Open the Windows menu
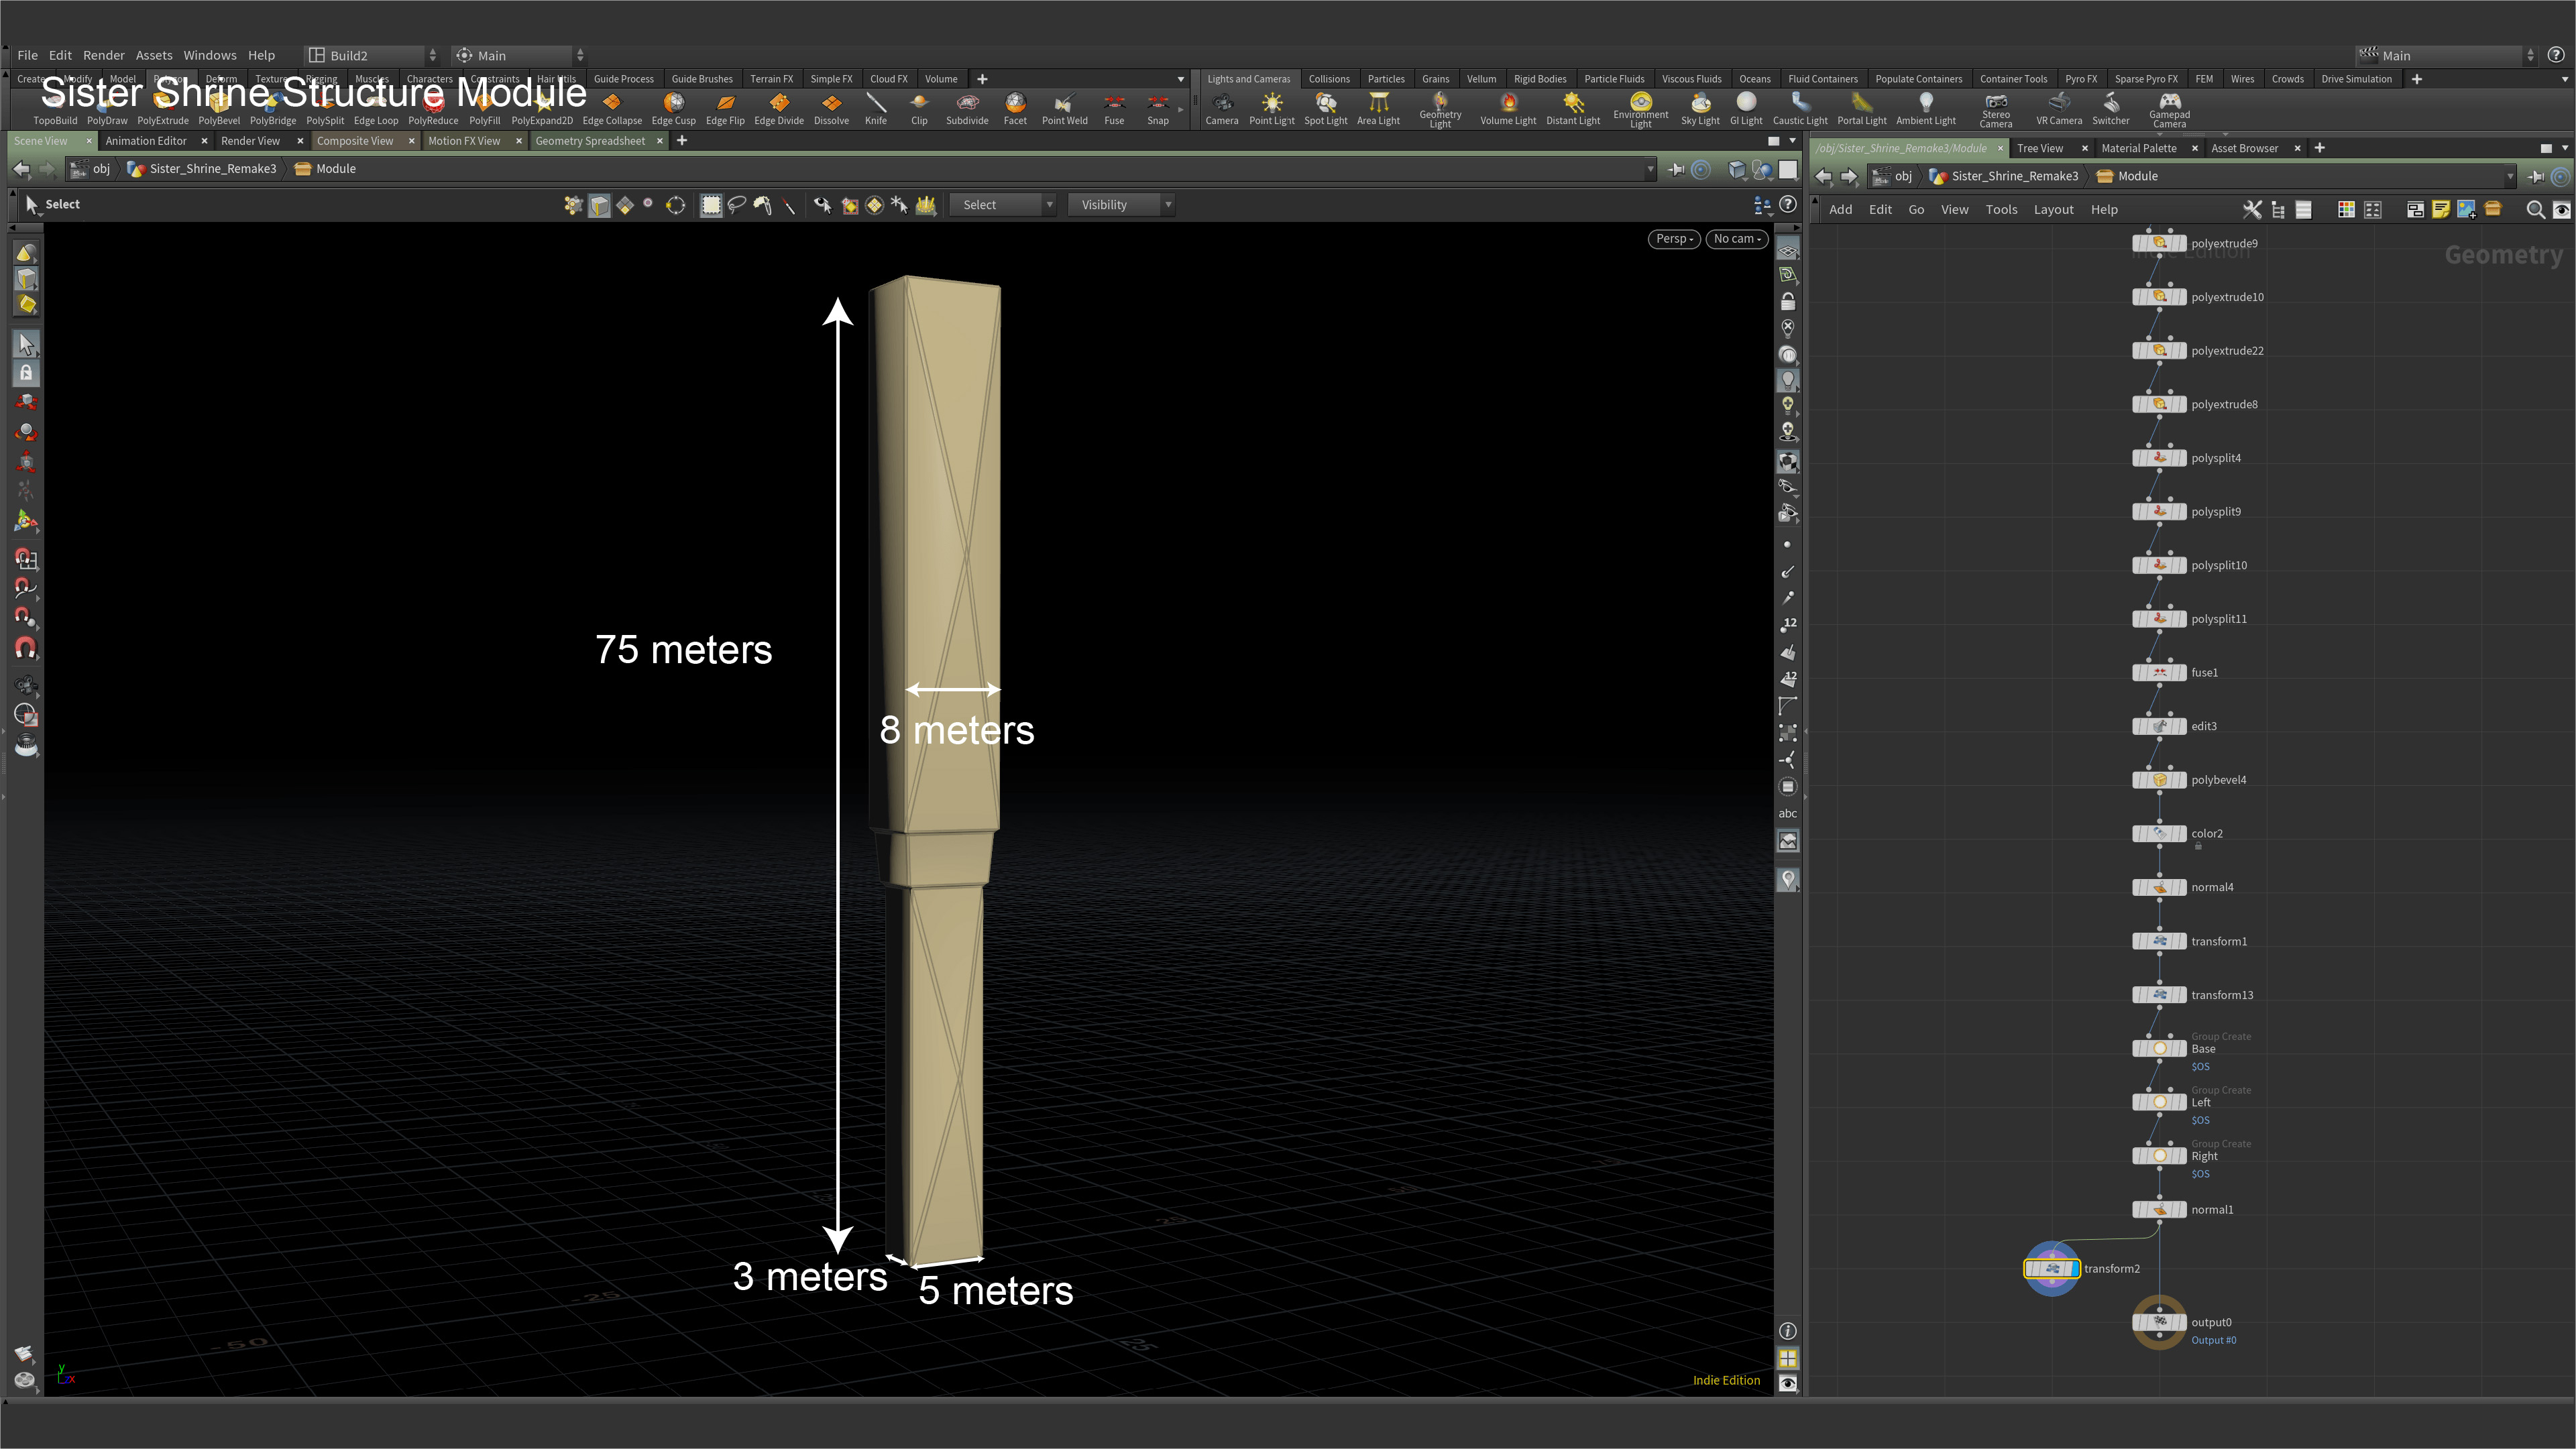The image size is (2576, 1449). [x=209, y=55]
